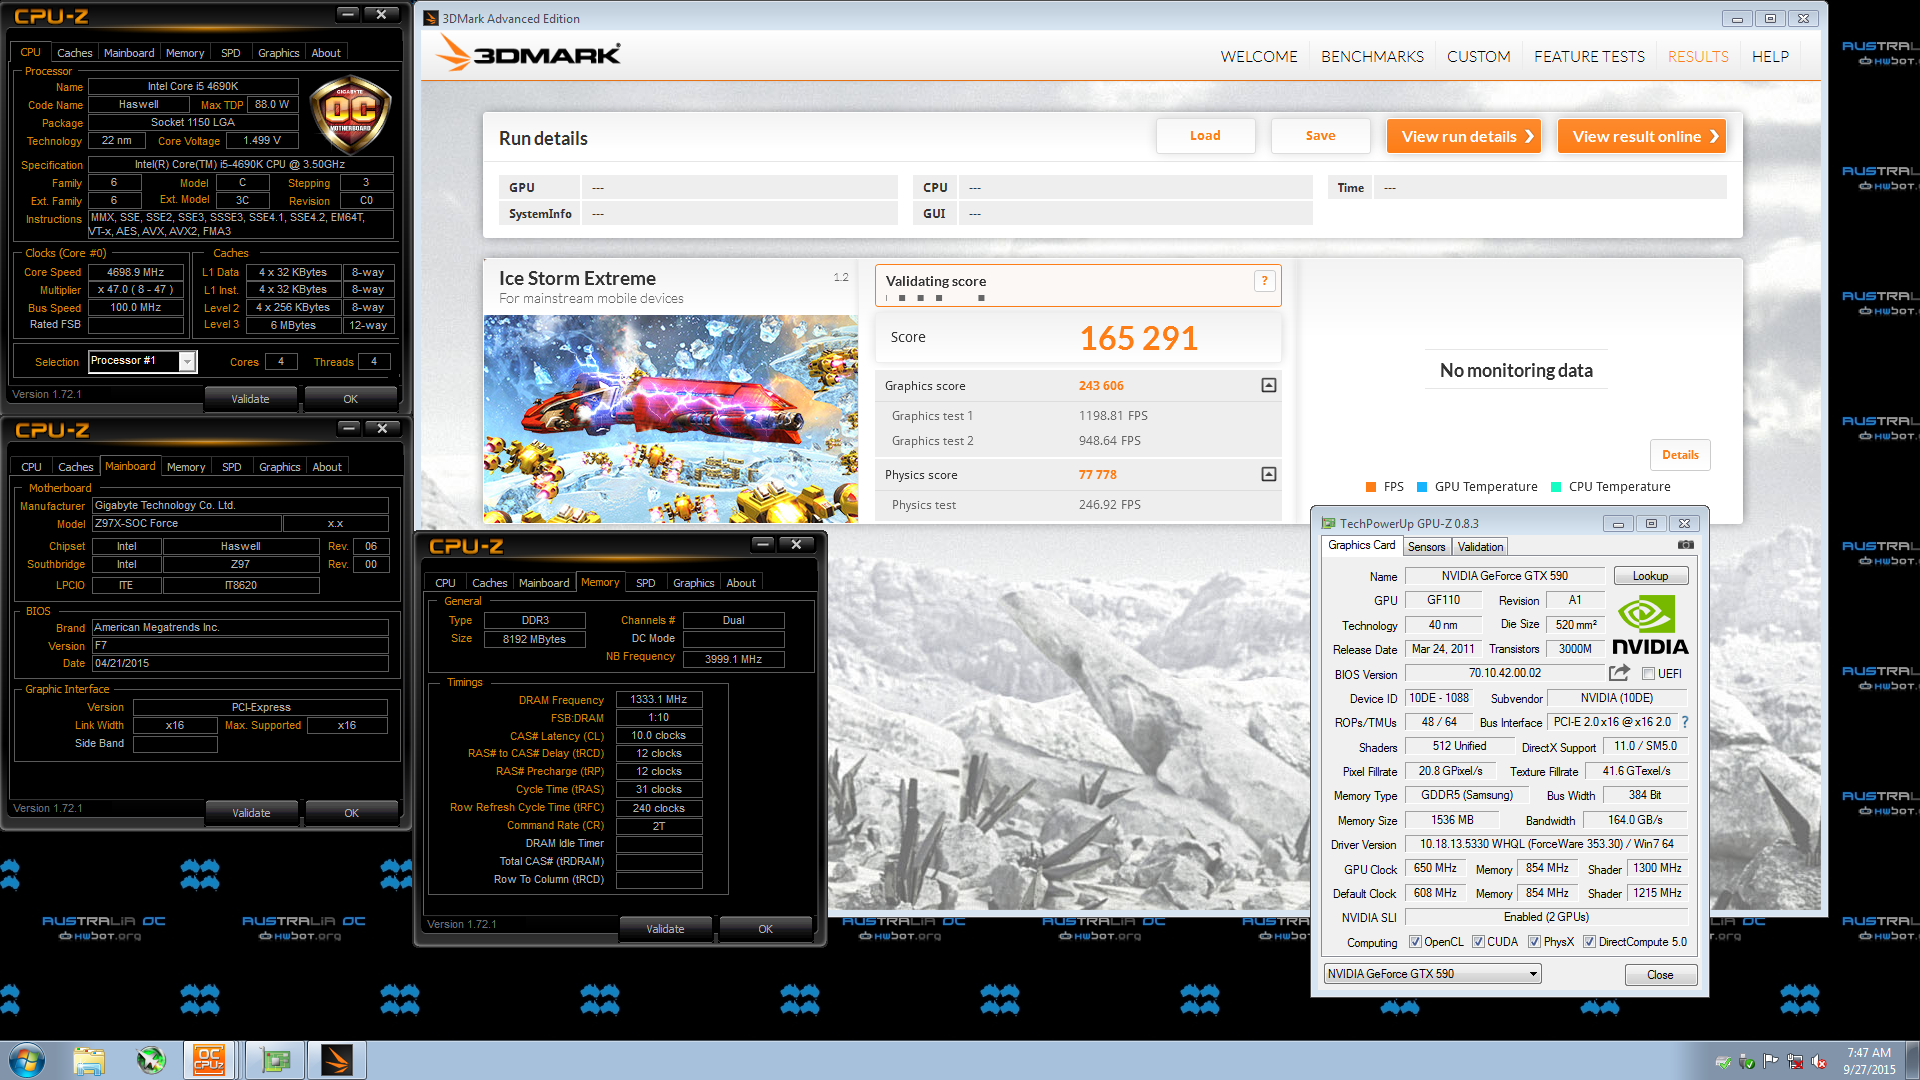This screenshot has width=1920, height=1080.
Task: Click the Name field showing NVIDIA GeForce GTX 590
Action: (x=1504, y=576)
